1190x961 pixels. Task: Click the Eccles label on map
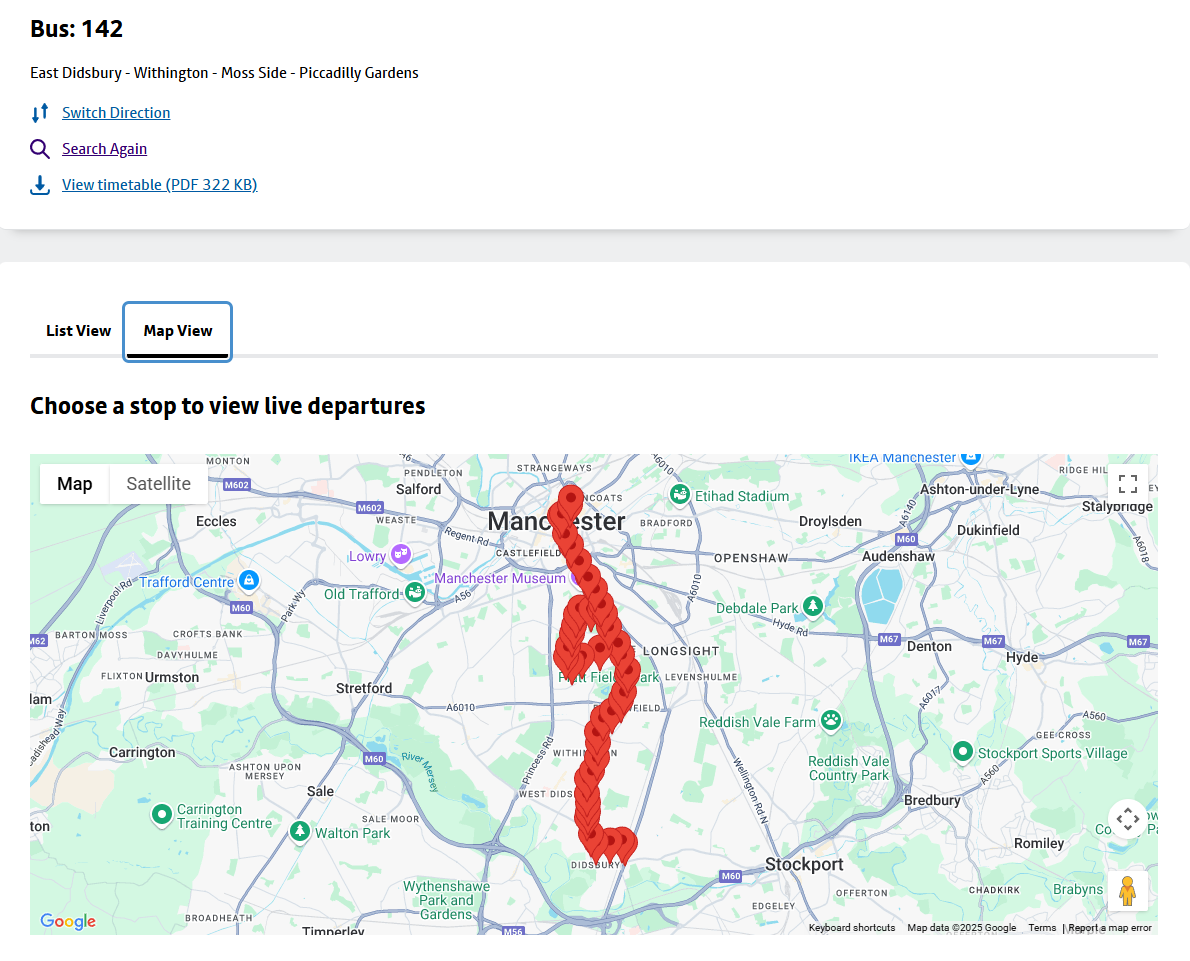coord(216,521)
